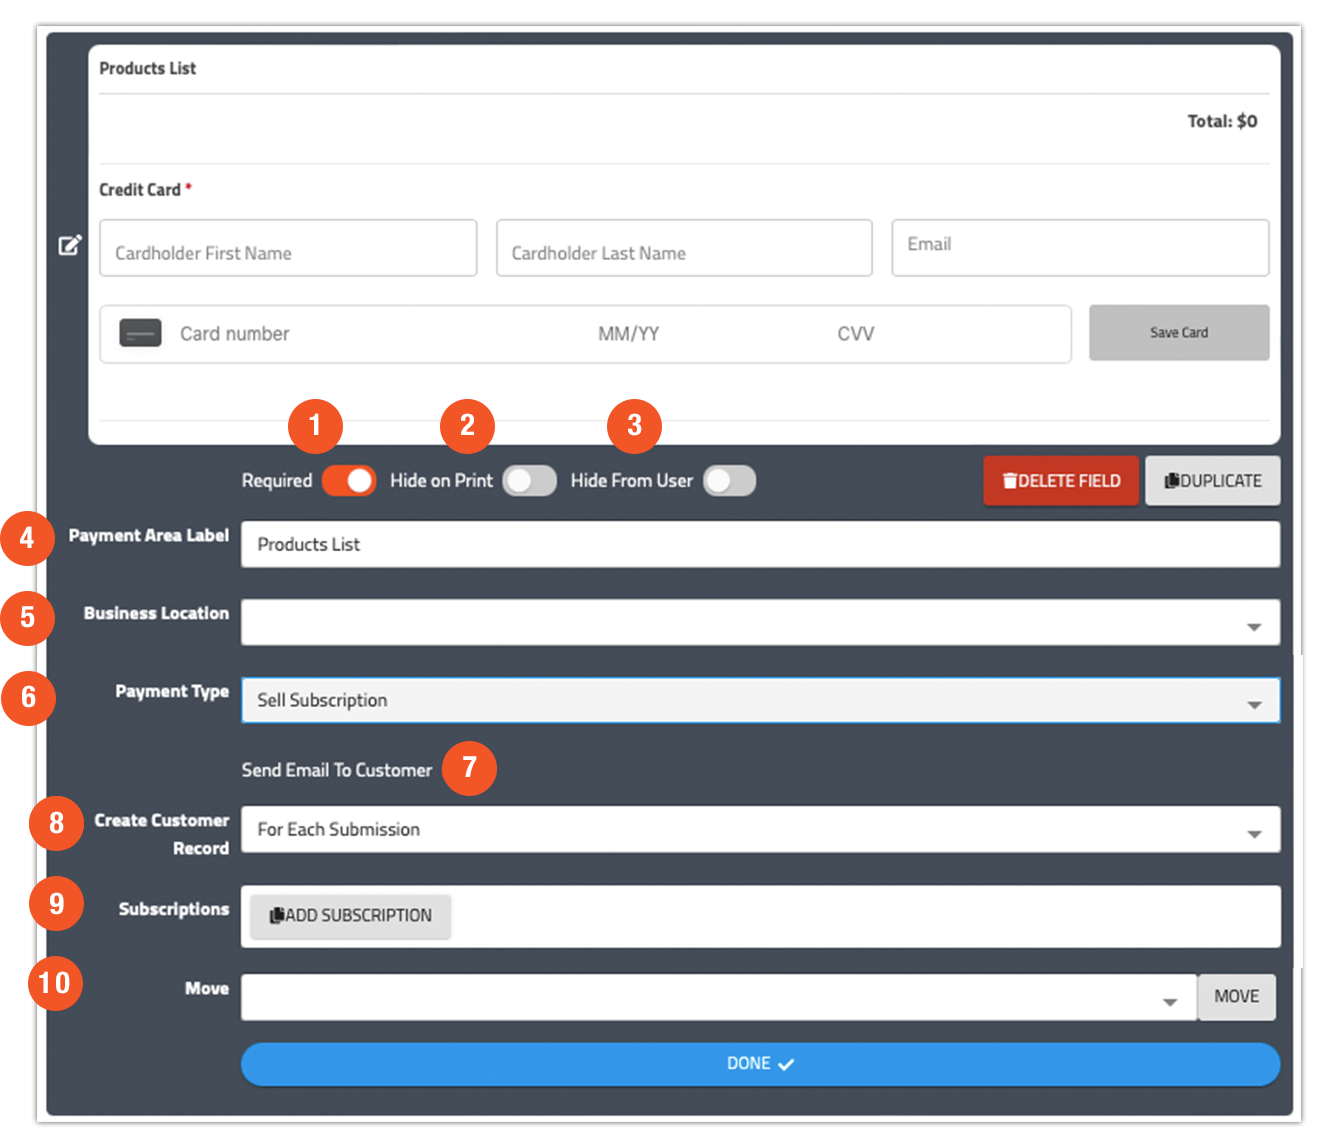Click the Cardholder First Name field

click(288, 248)
